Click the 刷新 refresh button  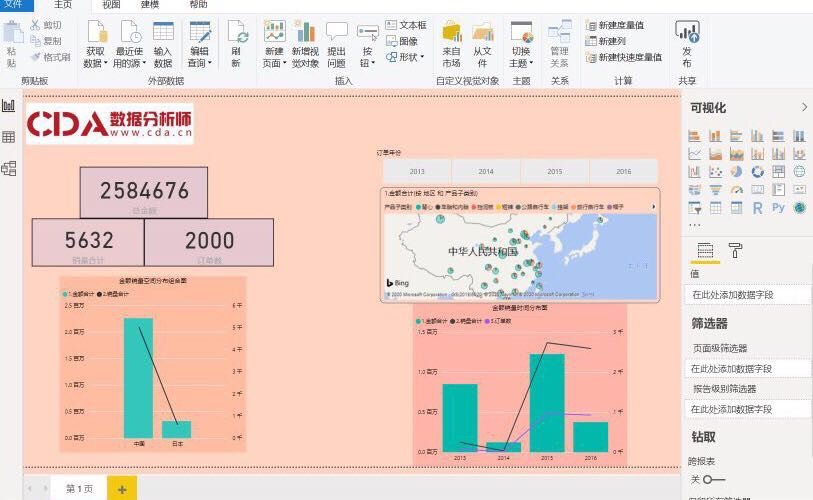pyautogui.click(x=236, y=44)
